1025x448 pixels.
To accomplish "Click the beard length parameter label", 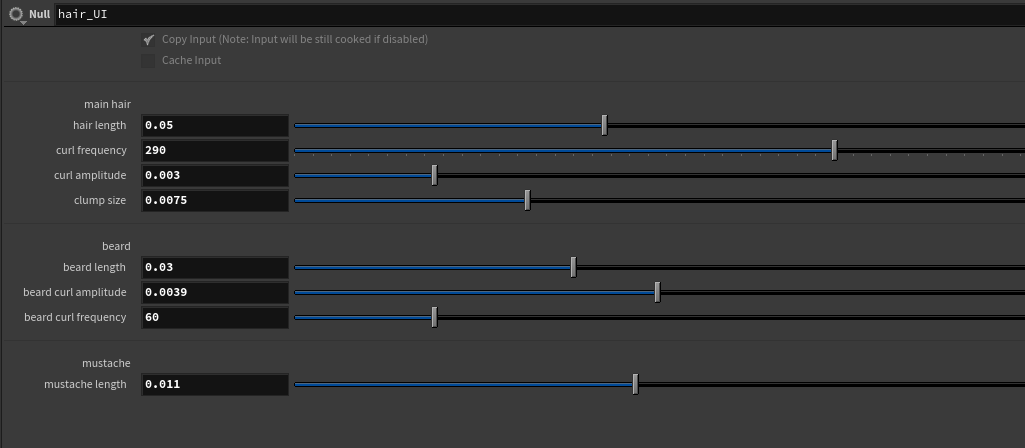I will click(x=95, y=267).
